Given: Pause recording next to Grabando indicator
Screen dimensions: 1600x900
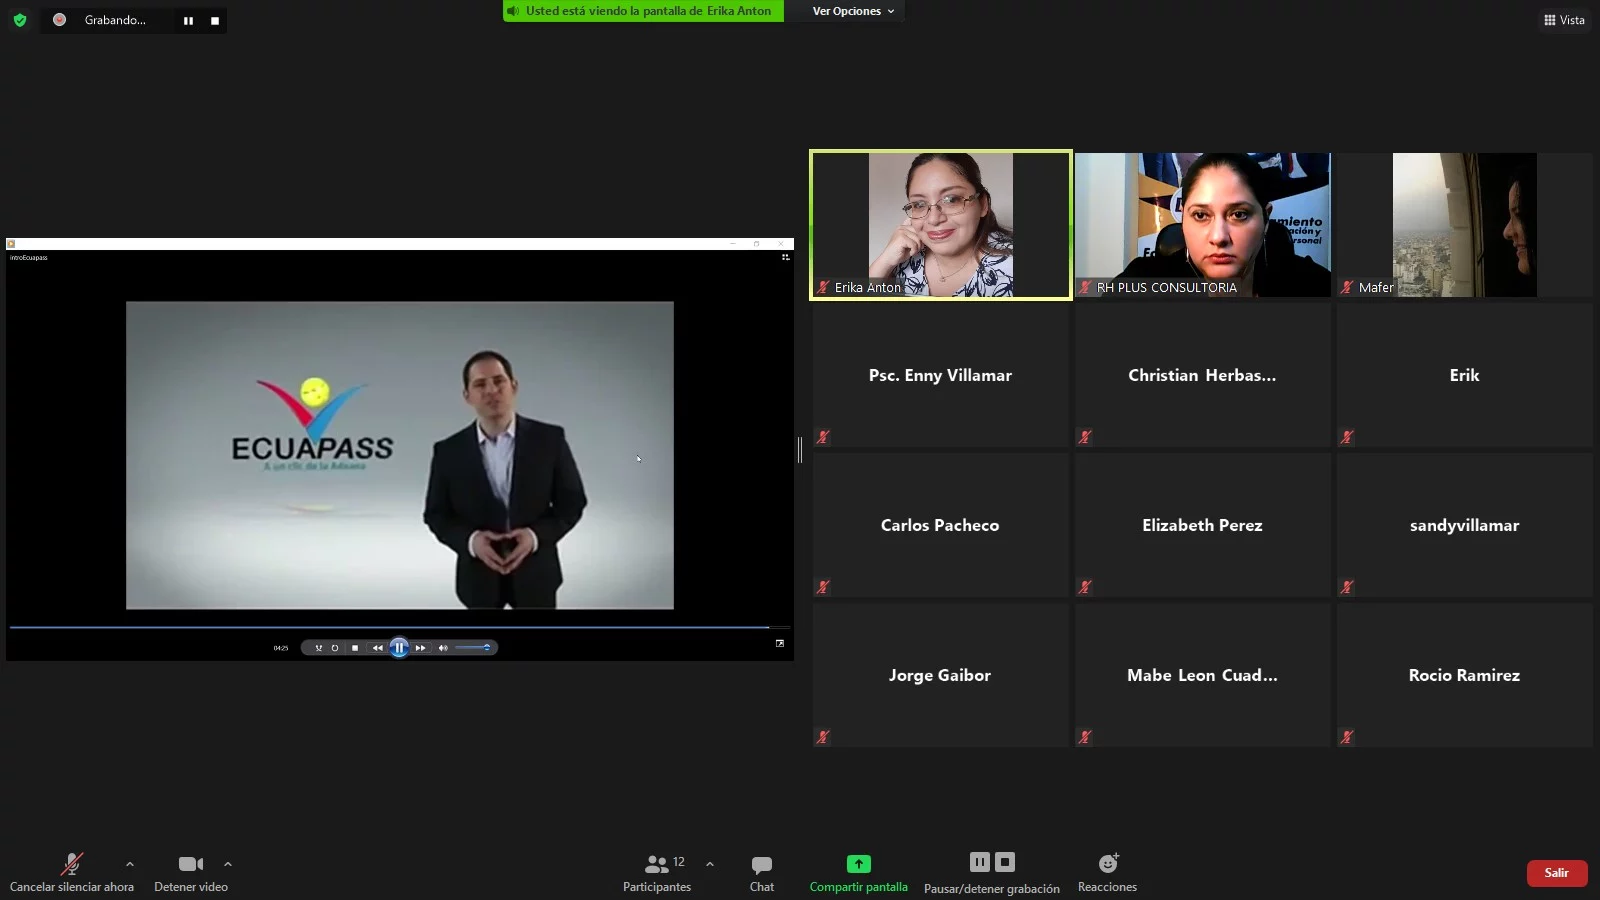Looking at the screenshot, I should point(188,20).
